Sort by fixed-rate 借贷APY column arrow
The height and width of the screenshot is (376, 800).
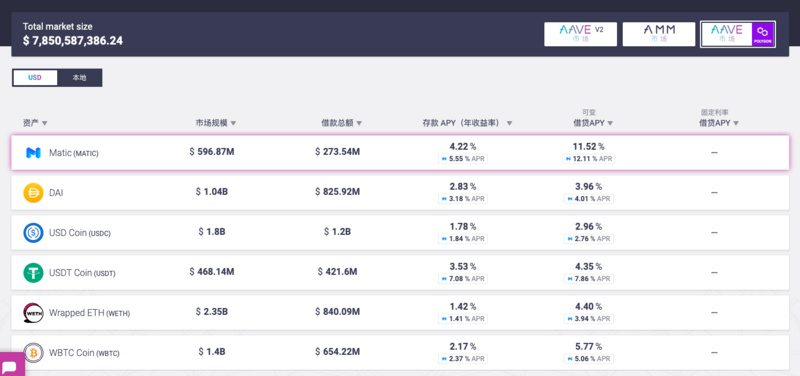(736, 123)
